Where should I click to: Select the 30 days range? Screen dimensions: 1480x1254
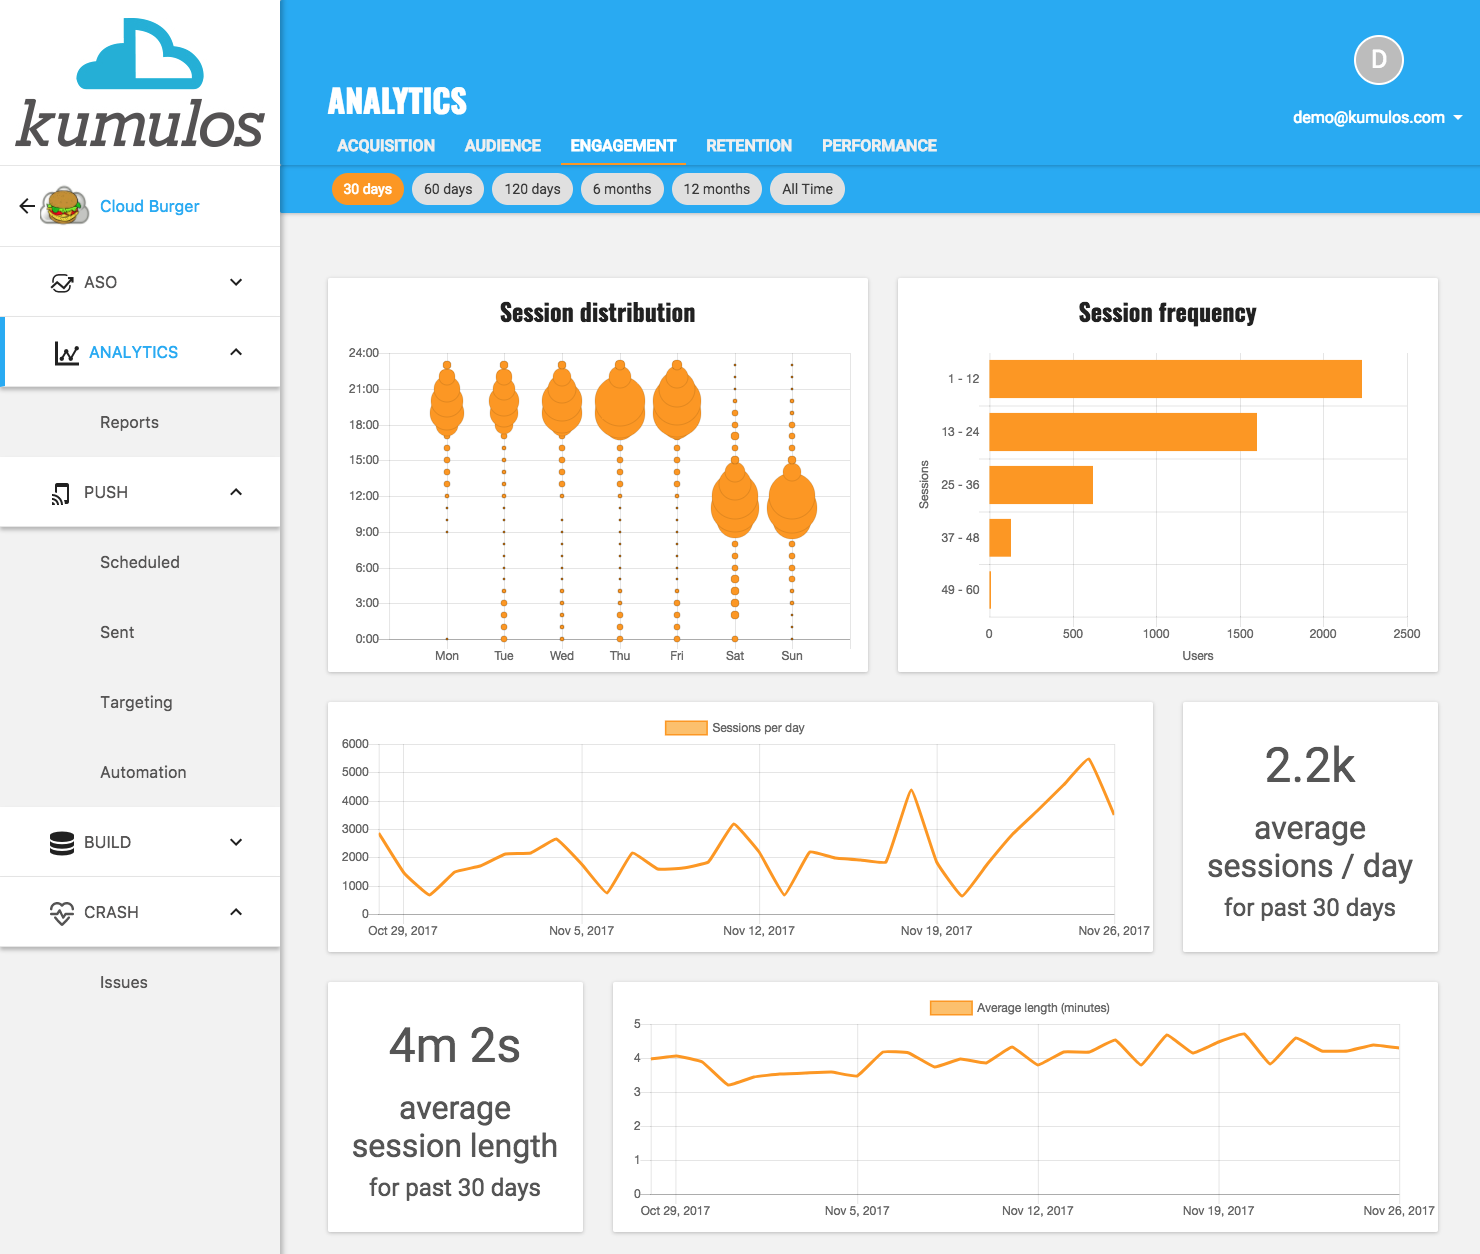(x=367, y=189)
